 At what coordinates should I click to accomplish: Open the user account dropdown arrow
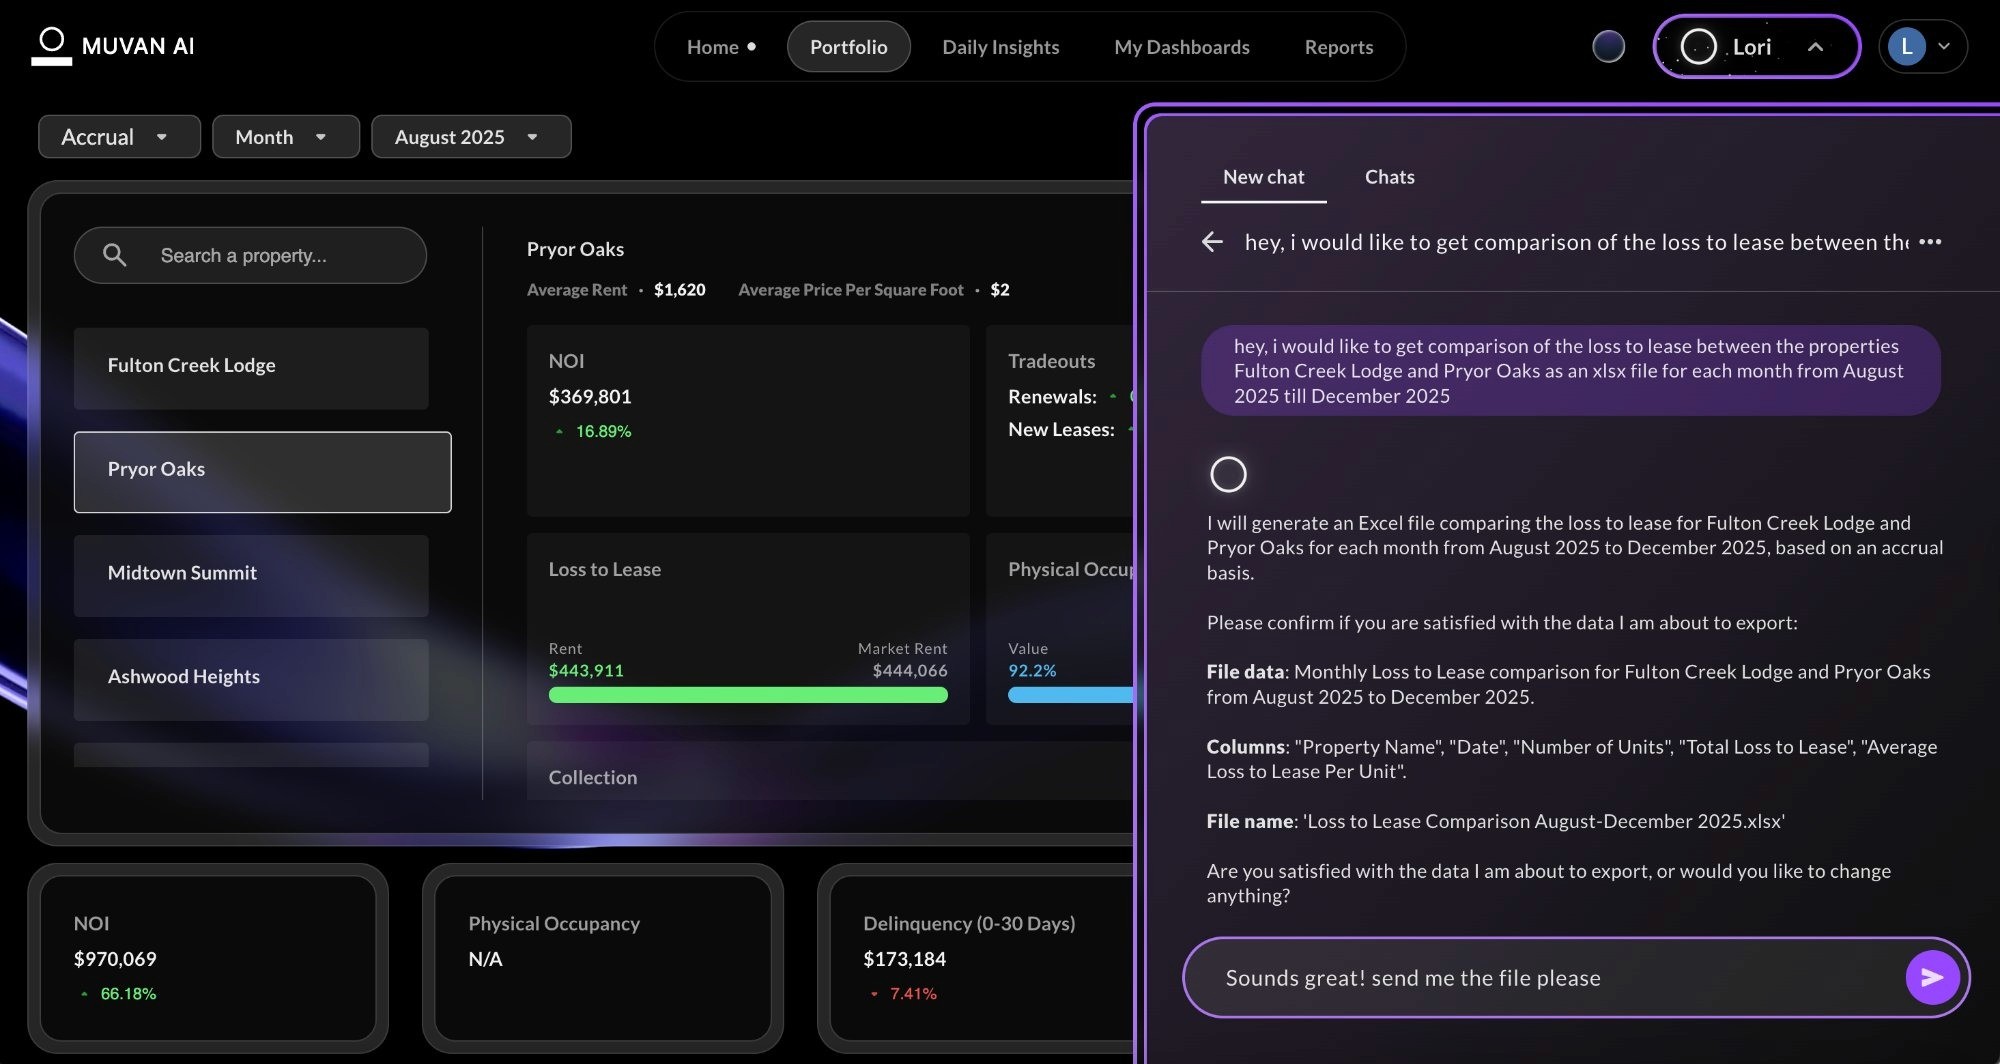(1944, 46)
